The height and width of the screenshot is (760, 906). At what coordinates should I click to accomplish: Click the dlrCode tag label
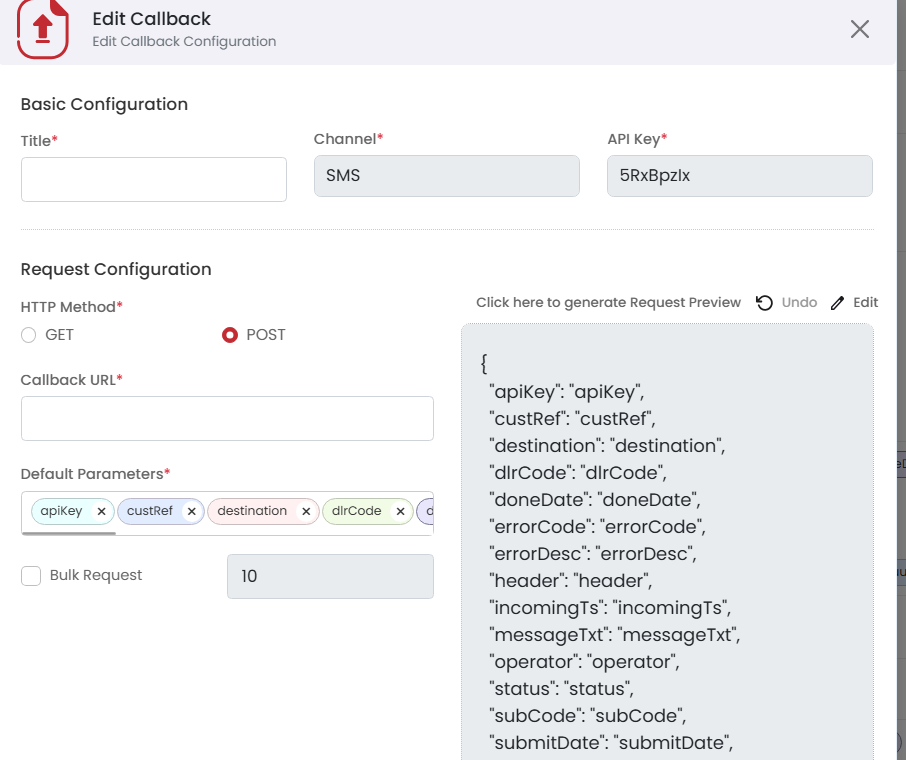tap(357, 511)
